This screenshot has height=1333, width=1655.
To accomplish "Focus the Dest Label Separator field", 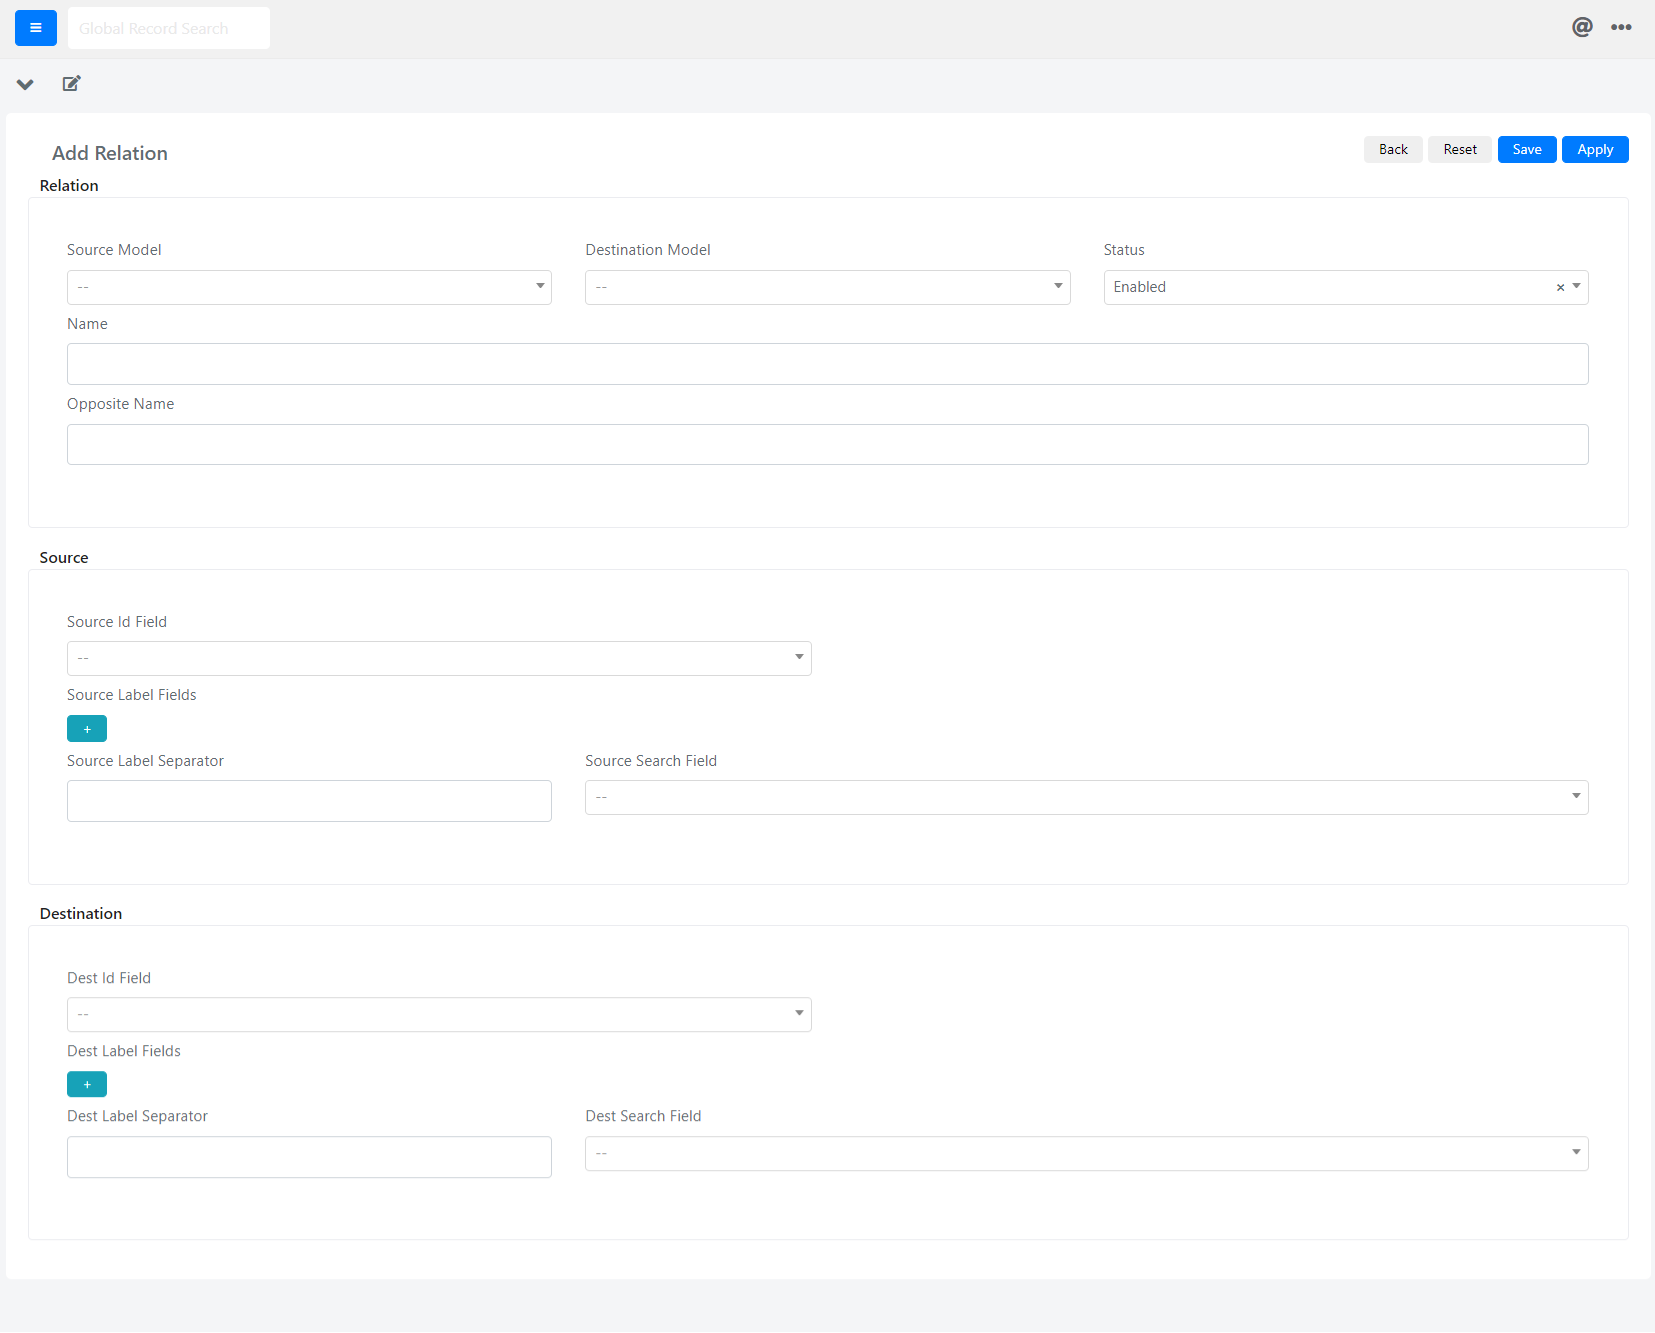I will 309,1157.
